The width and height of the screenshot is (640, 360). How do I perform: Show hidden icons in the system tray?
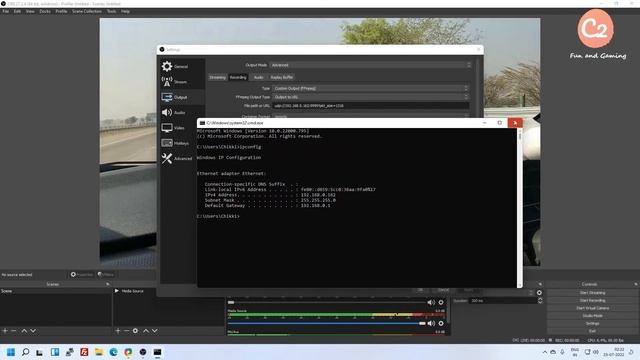(x=544, y=352)
